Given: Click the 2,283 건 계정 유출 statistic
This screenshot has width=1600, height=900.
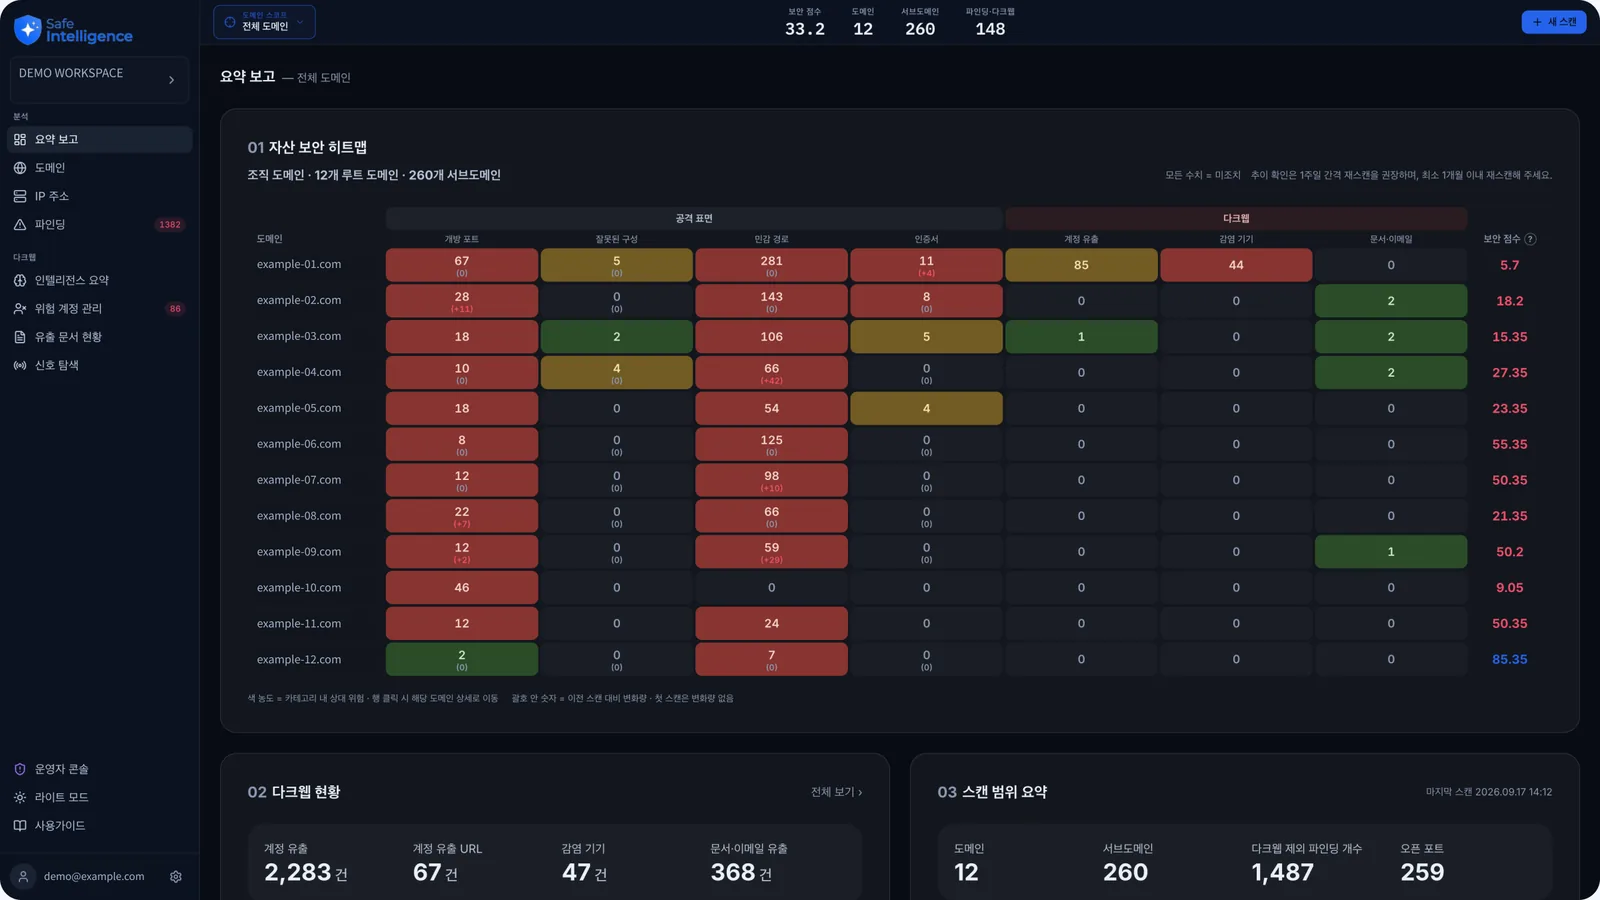Looking at the screenshot, I should (306, 873).
